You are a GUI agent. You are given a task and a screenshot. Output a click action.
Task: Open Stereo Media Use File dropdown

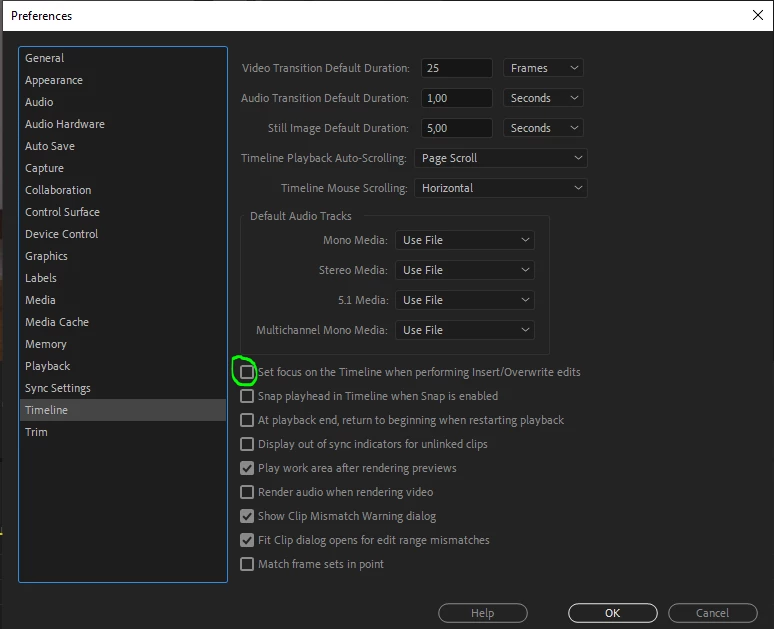[464, 270]
